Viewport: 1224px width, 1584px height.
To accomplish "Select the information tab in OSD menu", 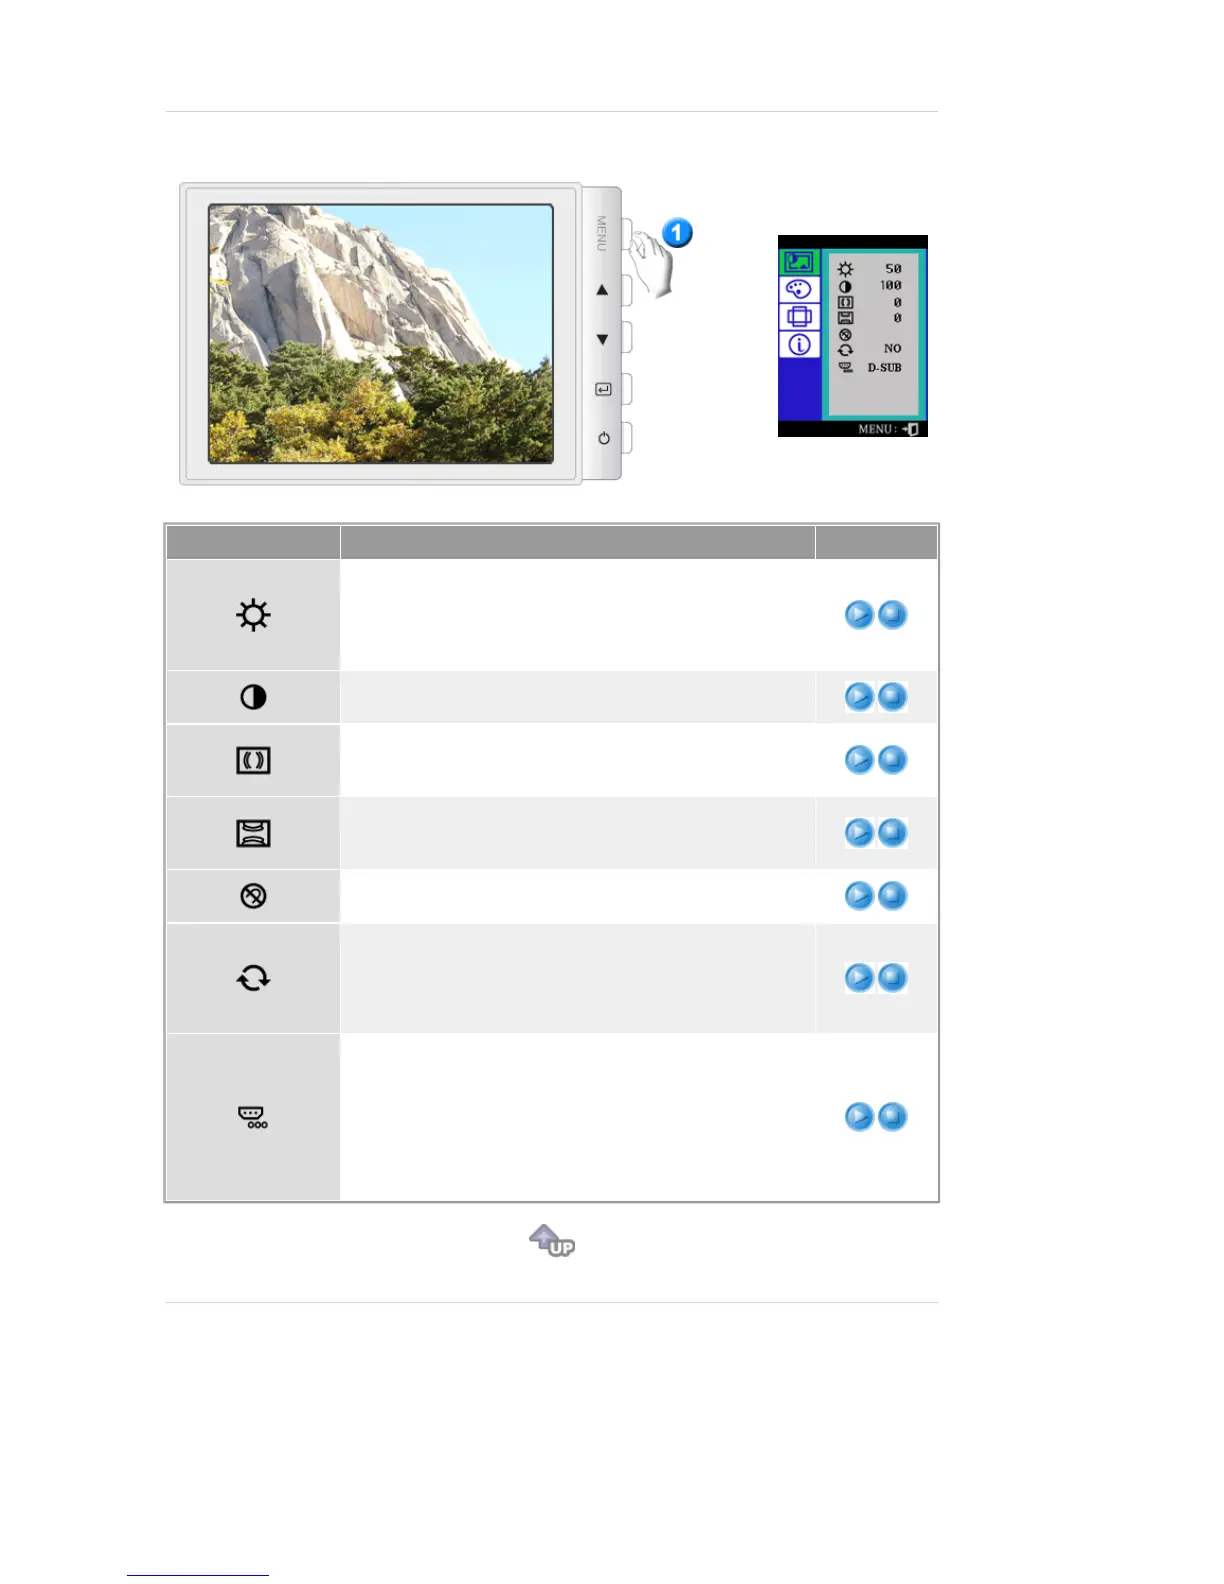I will click(x=799, y=345).
